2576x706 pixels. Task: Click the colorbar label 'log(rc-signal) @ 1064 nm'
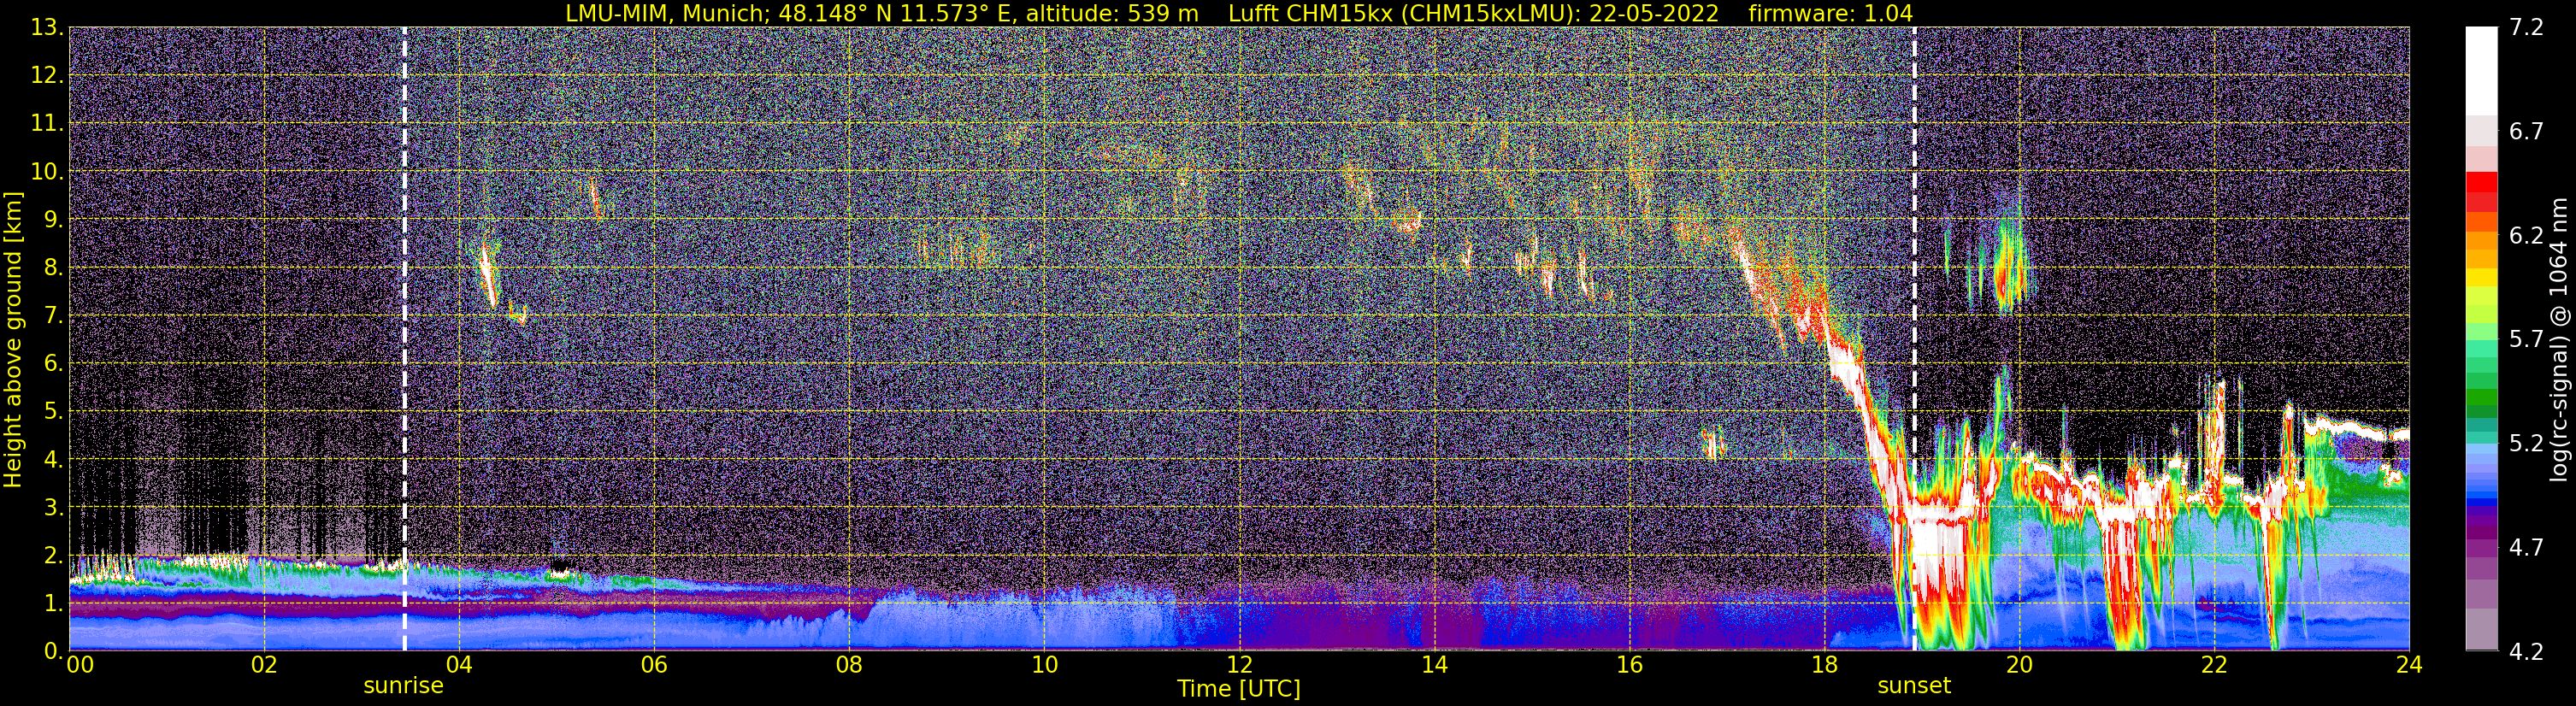(2561, 339)
